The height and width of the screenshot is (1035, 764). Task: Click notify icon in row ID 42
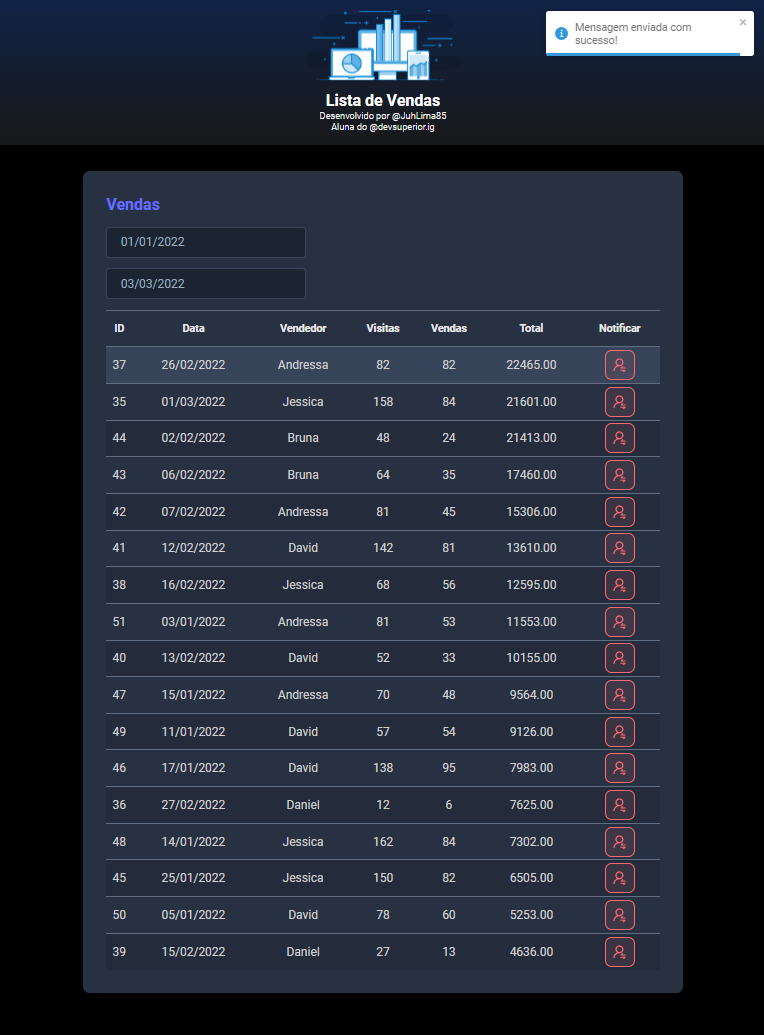619,512
